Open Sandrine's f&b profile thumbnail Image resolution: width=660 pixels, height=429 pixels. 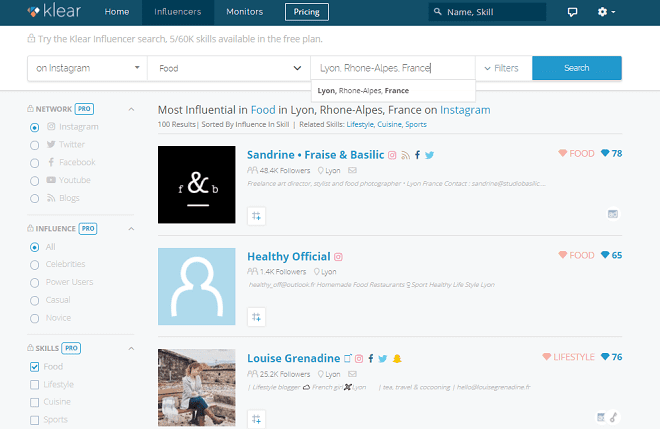(197, 185)
